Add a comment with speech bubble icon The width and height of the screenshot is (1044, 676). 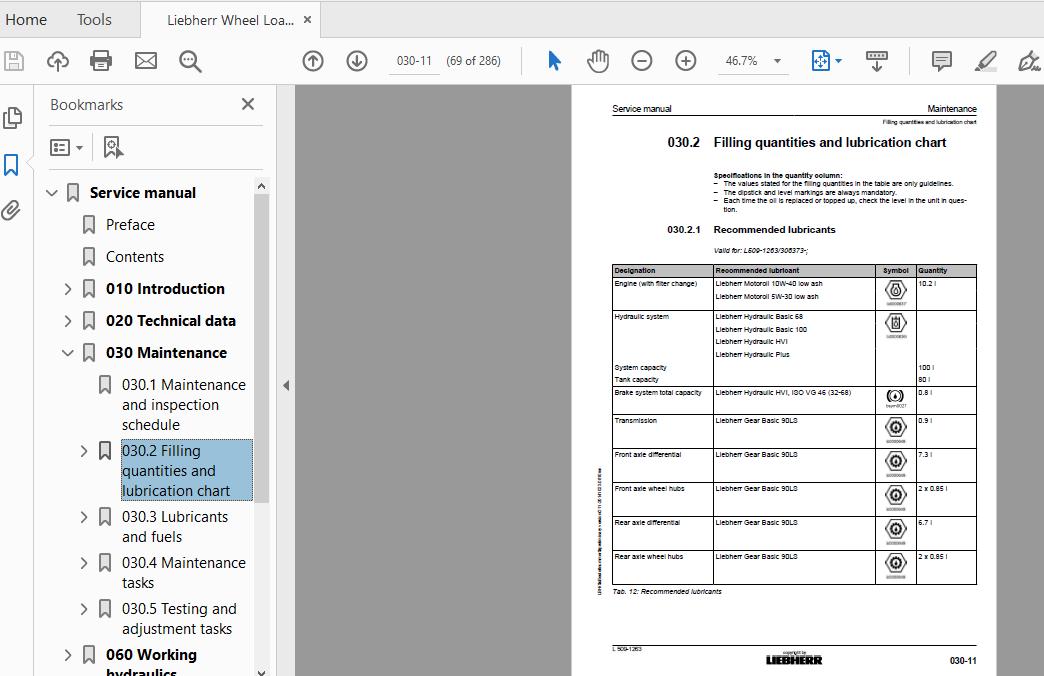[941, 61]
